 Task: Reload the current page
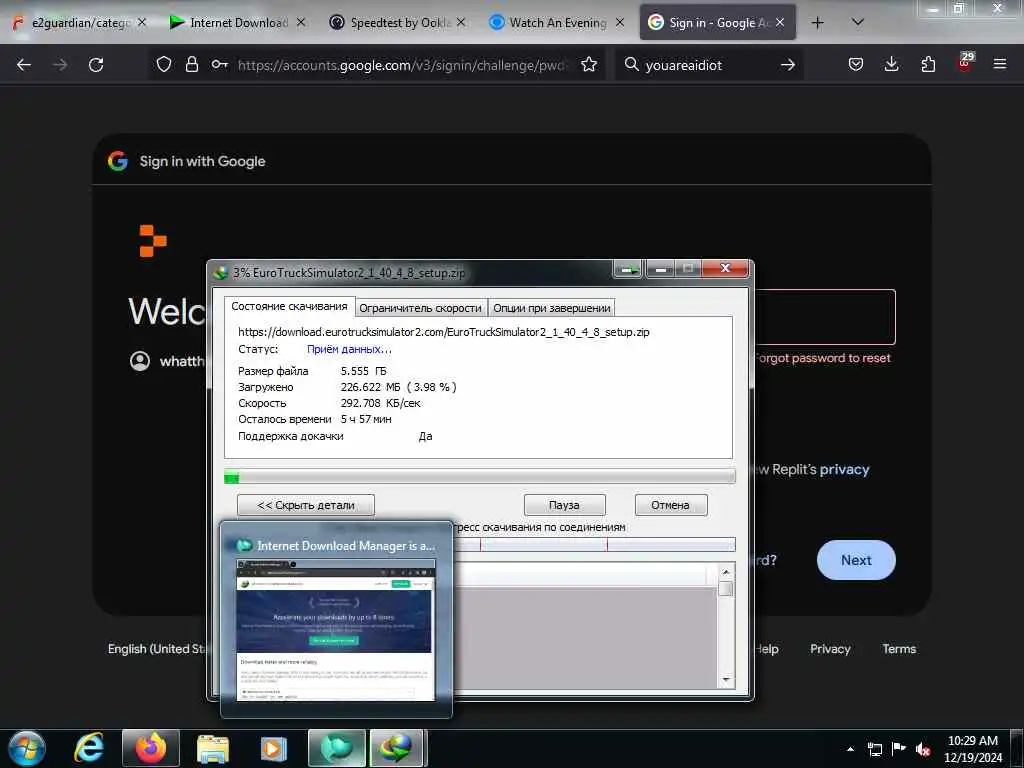click(x=96, y=65)
